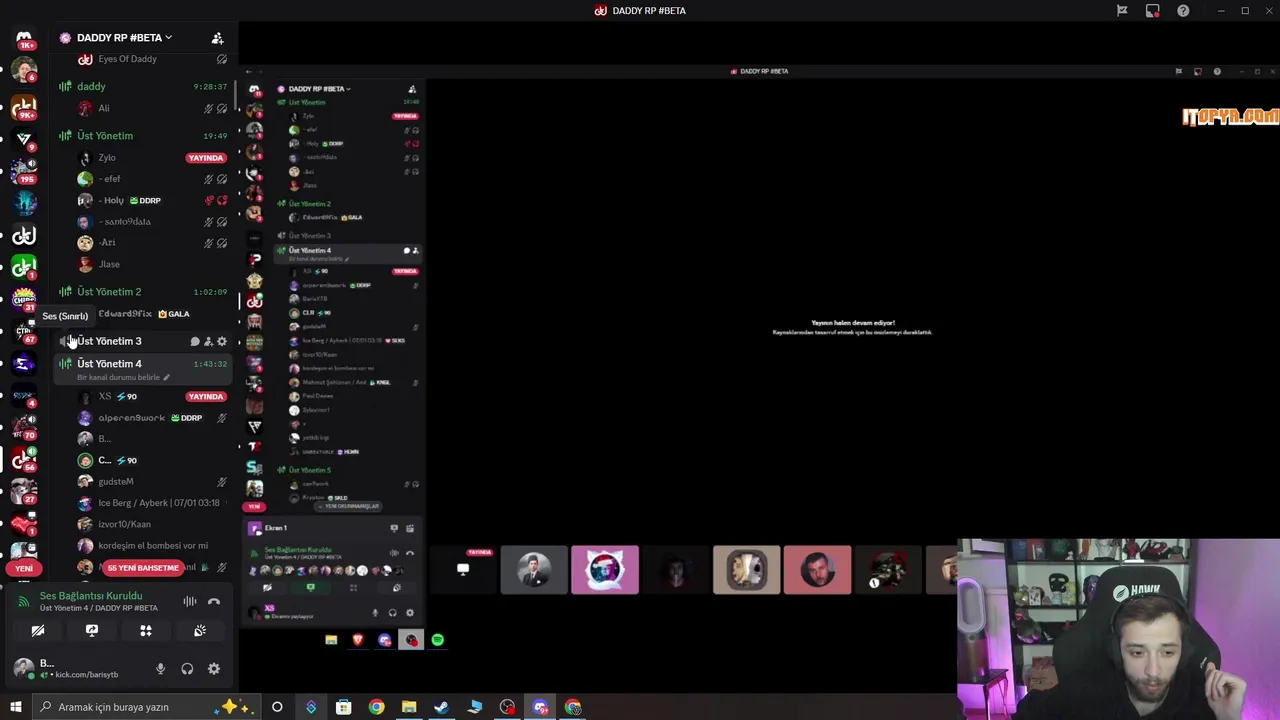Open Ses Bağlantısı Kuruldu connection details
This screenshot has height=720, width=1280.
[91, 596]
